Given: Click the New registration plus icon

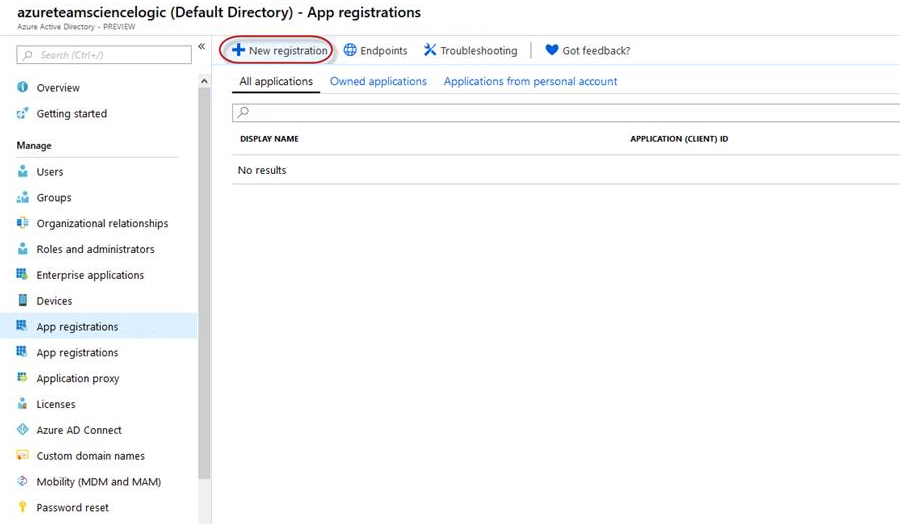Looking at the screenshot, I should [x=238, y=50].
